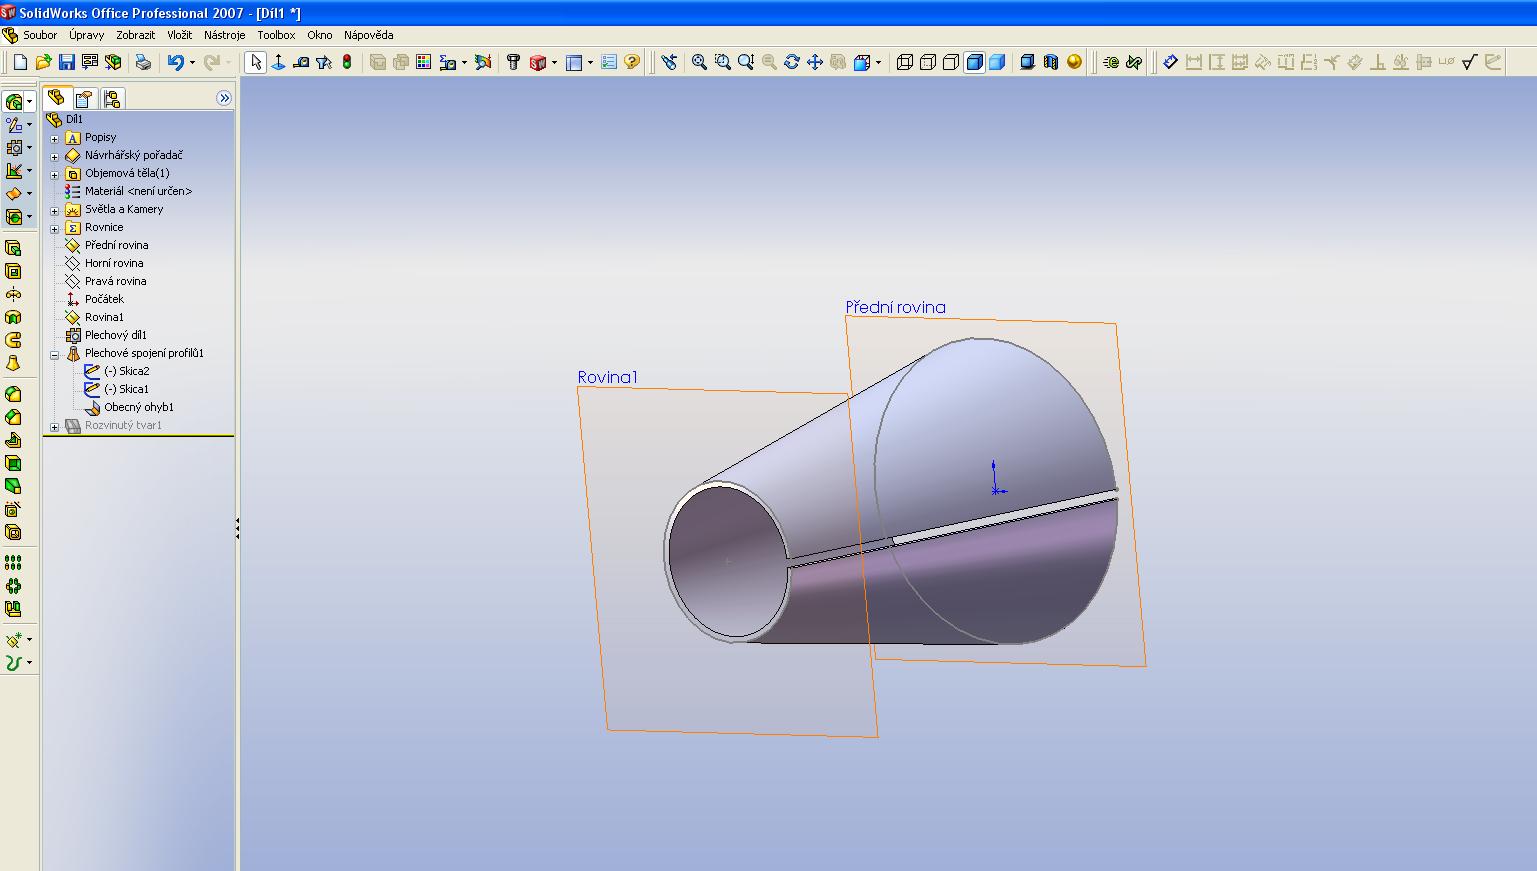This screenshot has width=1537, height=871.
Task: Click the Rovina1 plane label in viewport
Action: [x=607, y=377]
